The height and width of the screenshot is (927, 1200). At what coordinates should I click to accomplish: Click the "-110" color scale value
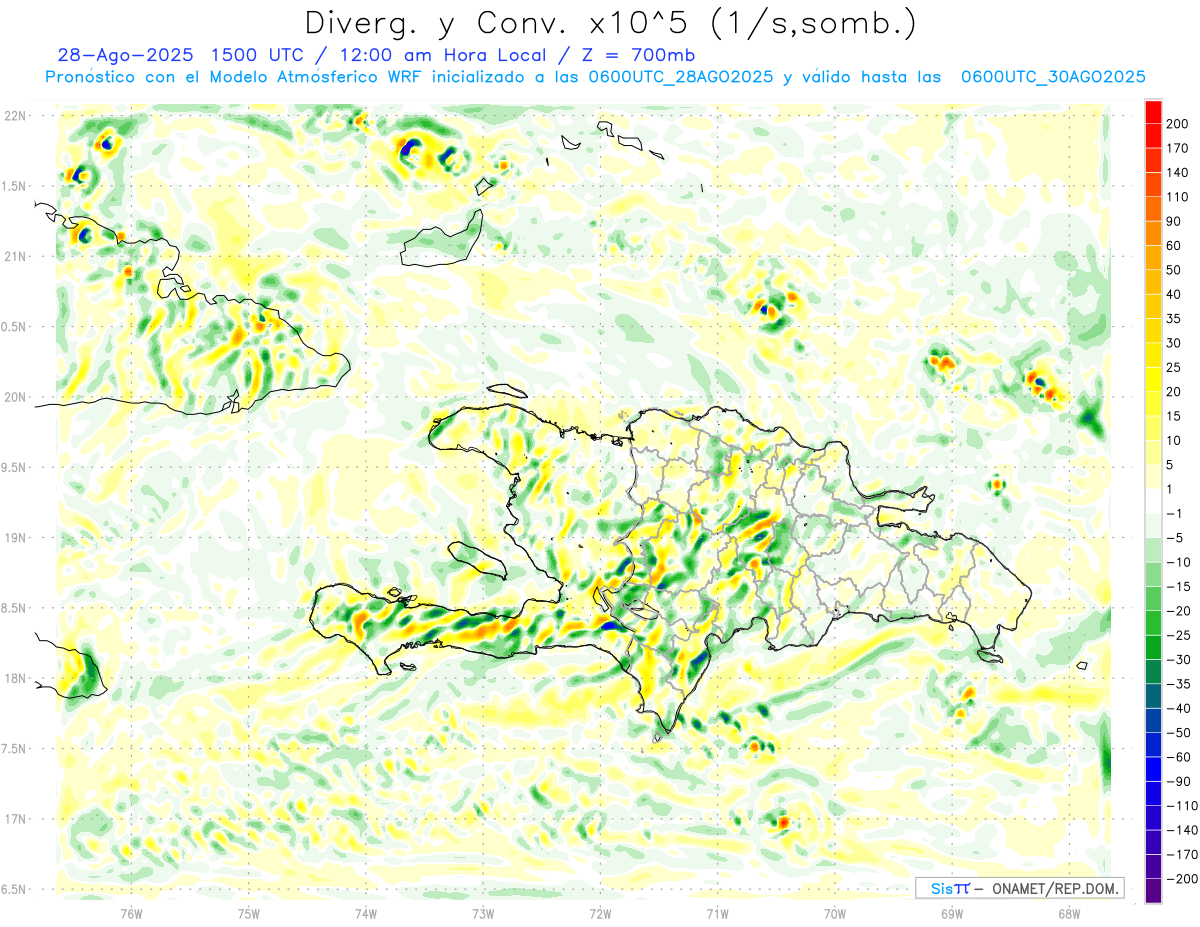point(1183,805)
